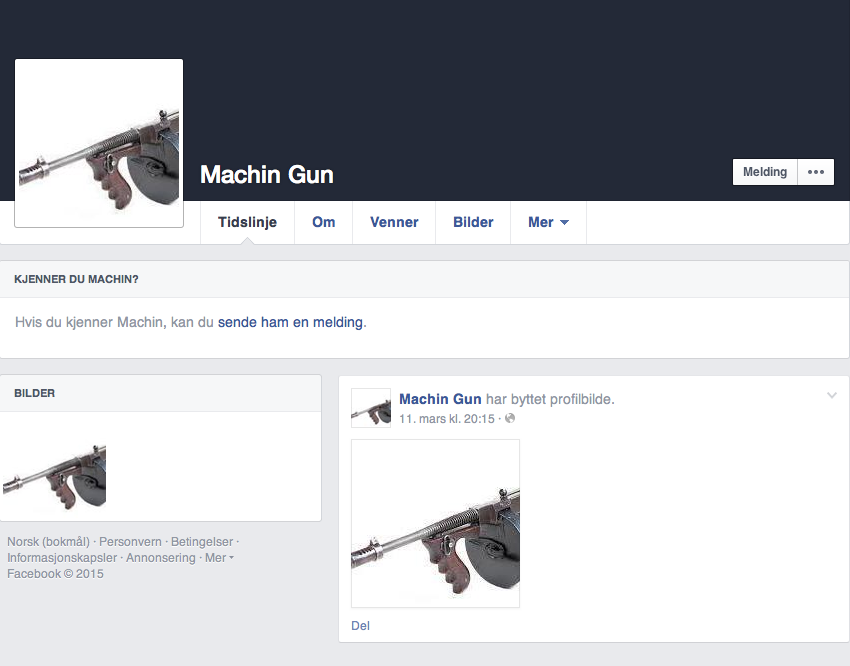This screenshot has height=666, width=850.
Task: Open the posted profile picture image
Action: click(x=435, y=523)
